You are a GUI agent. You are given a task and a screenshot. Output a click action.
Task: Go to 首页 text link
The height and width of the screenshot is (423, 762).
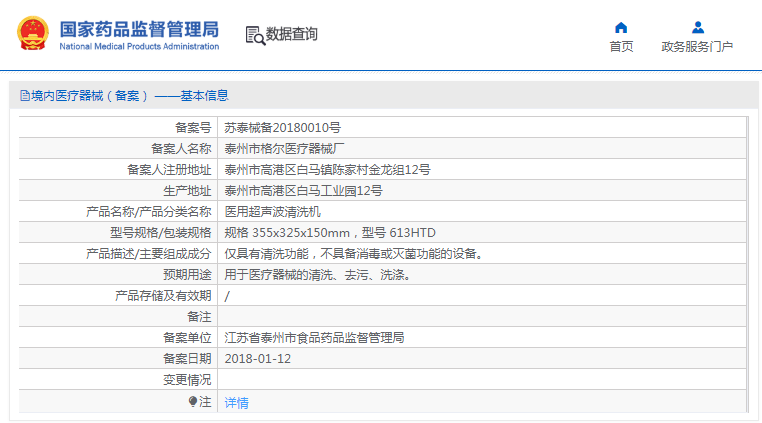click(621, 47)
